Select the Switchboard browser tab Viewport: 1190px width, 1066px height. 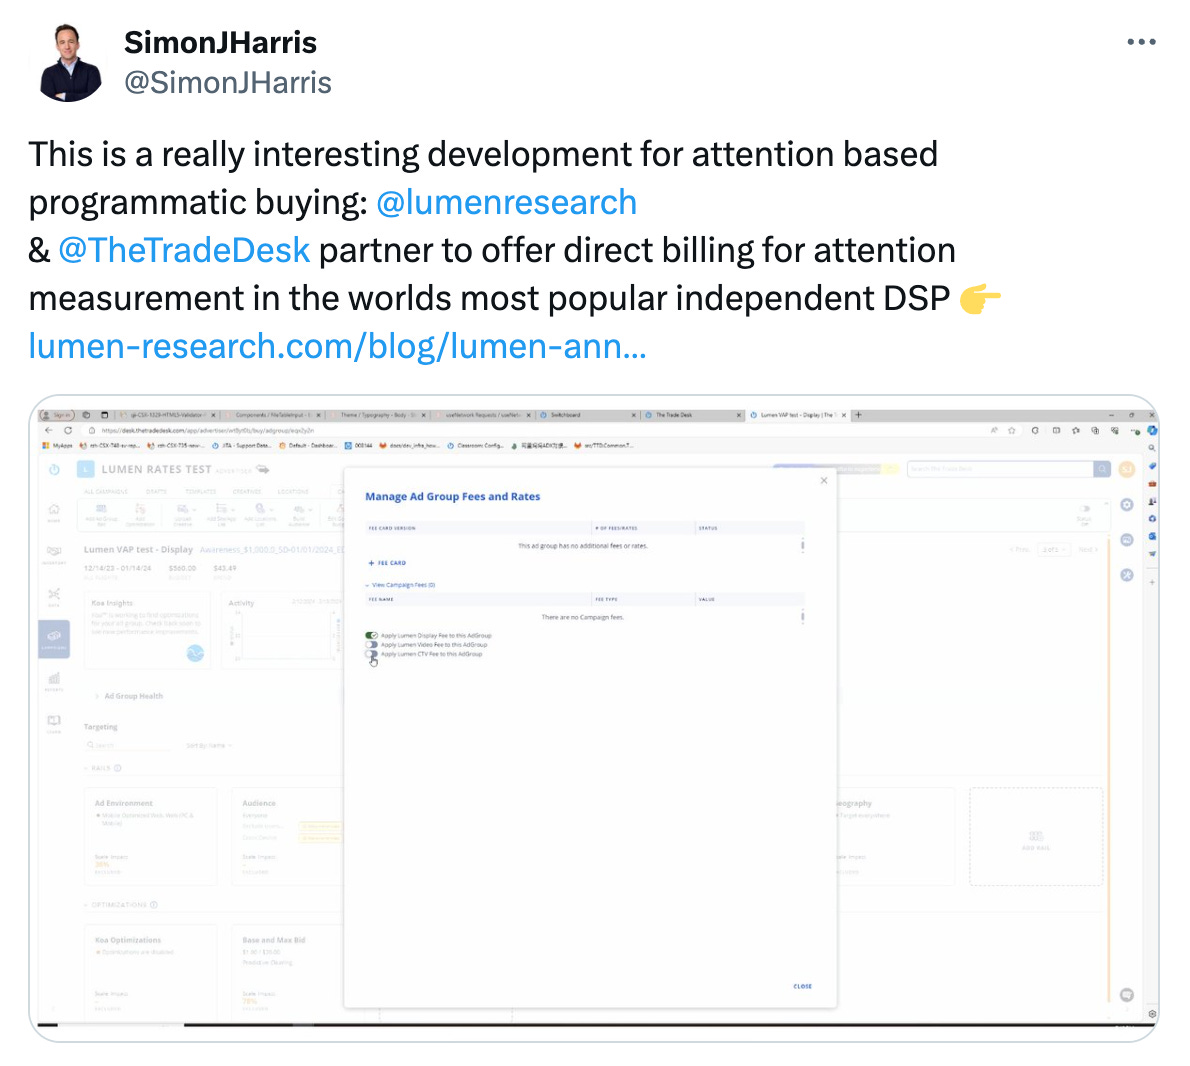coord(586,415)
